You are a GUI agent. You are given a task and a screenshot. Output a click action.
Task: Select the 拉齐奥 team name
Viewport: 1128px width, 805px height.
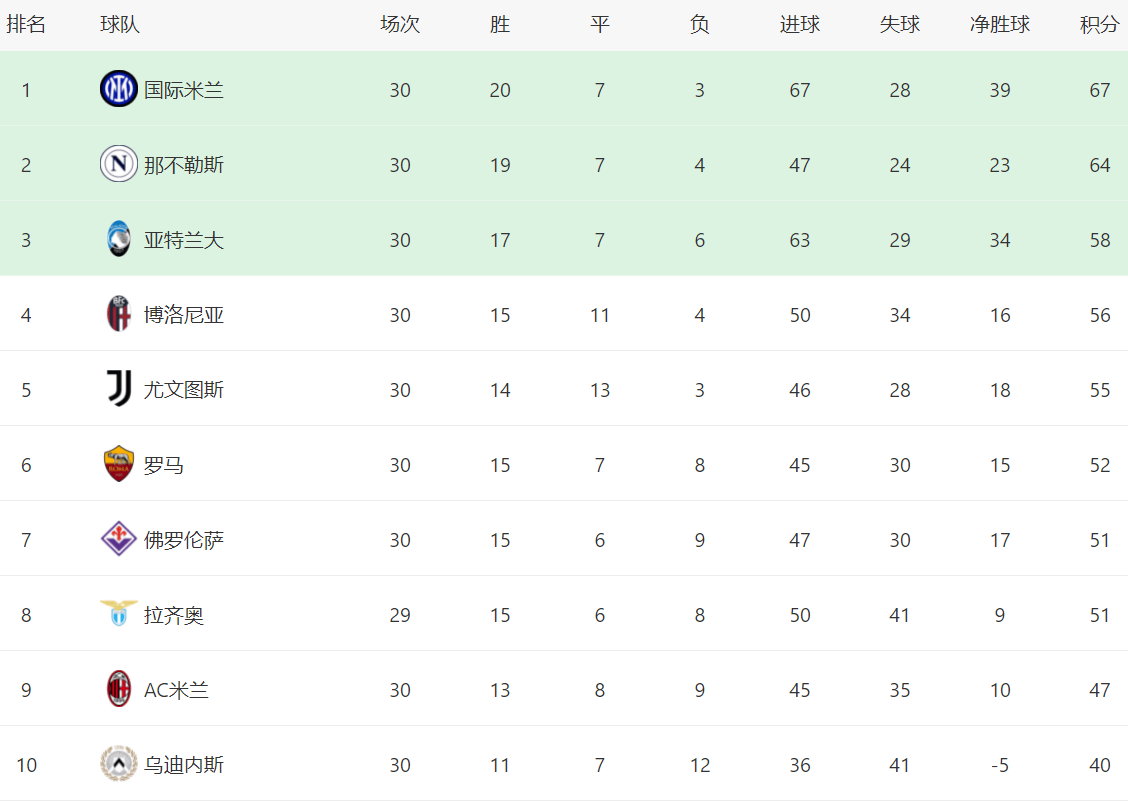174,615
